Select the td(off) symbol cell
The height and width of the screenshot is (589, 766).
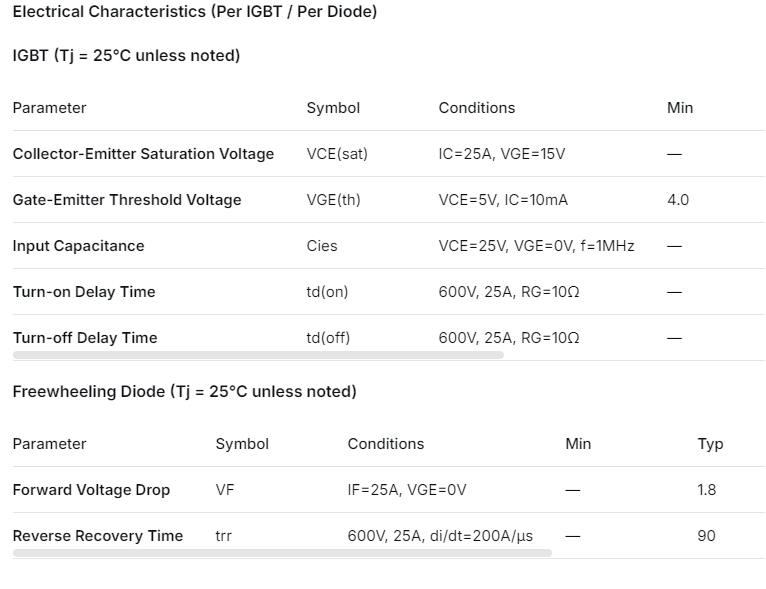328,338
